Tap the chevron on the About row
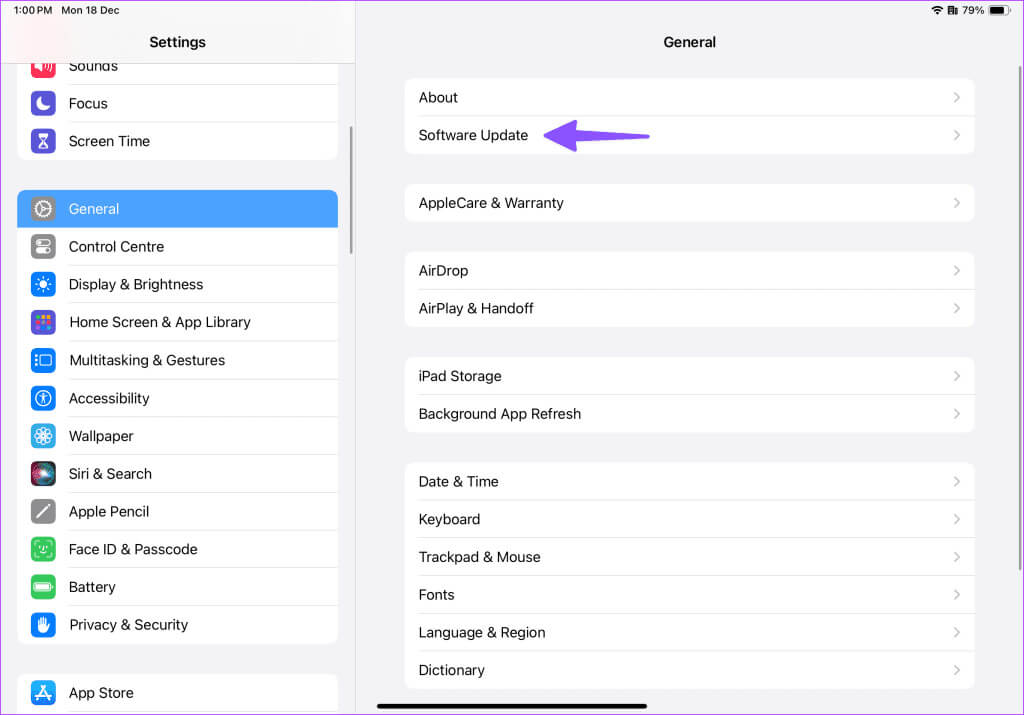 (x=957, y=97)
